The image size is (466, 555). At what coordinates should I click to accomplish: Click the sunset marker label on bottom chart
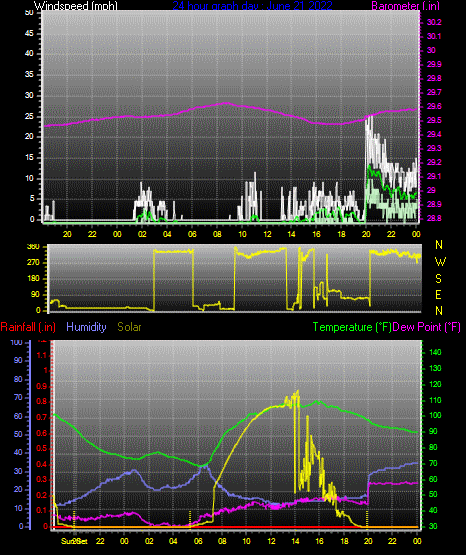click(x=74, y=541)
